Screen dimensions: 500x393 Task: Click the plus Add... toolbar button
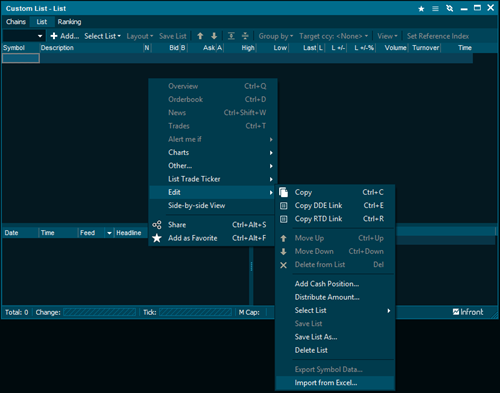(x=65, y=36)
